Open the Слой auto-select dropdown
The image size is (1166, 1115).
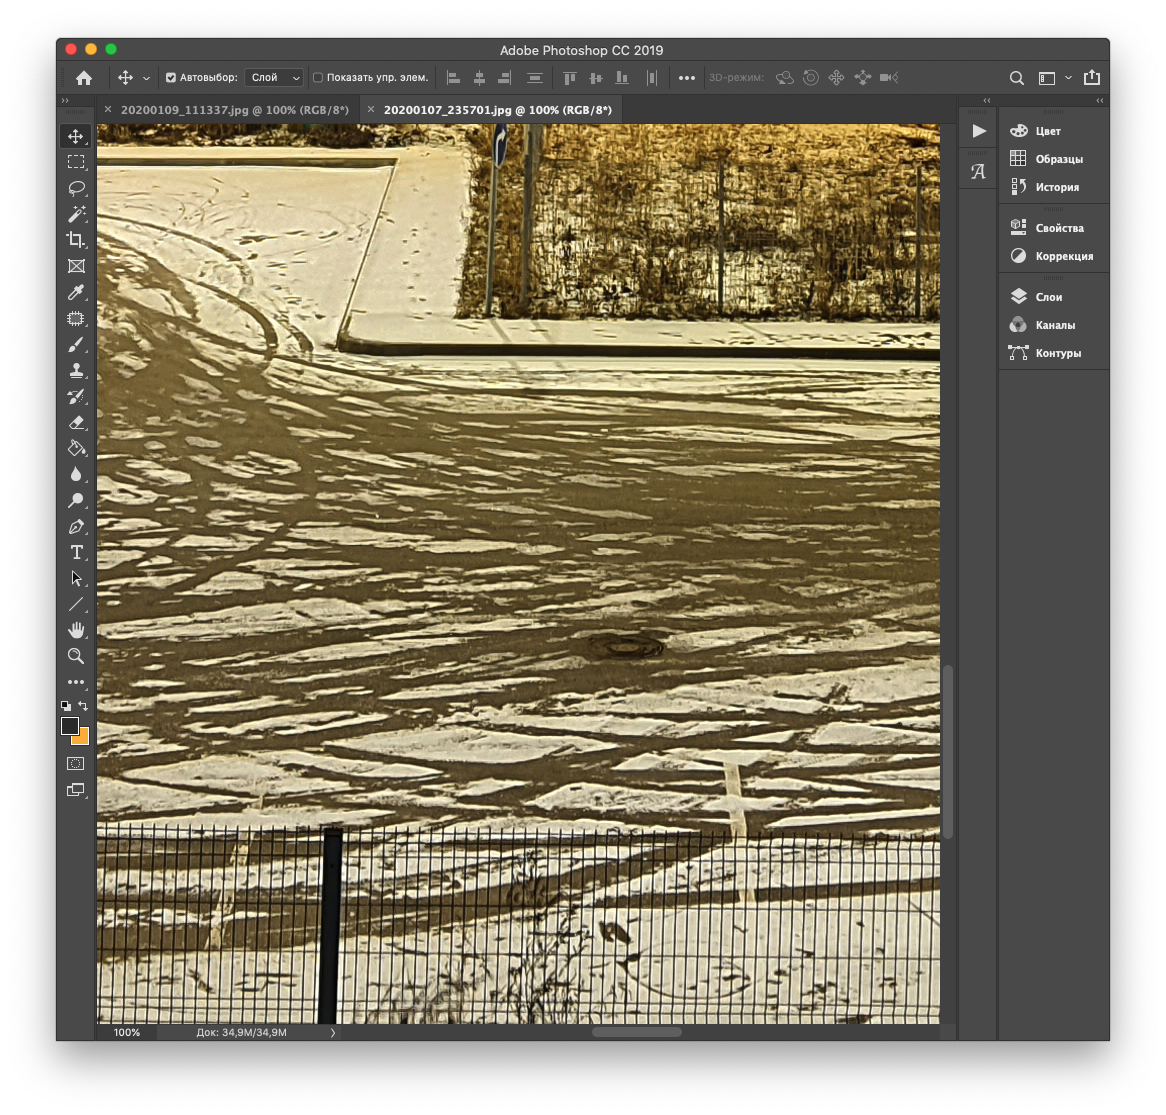pos(274,78)
